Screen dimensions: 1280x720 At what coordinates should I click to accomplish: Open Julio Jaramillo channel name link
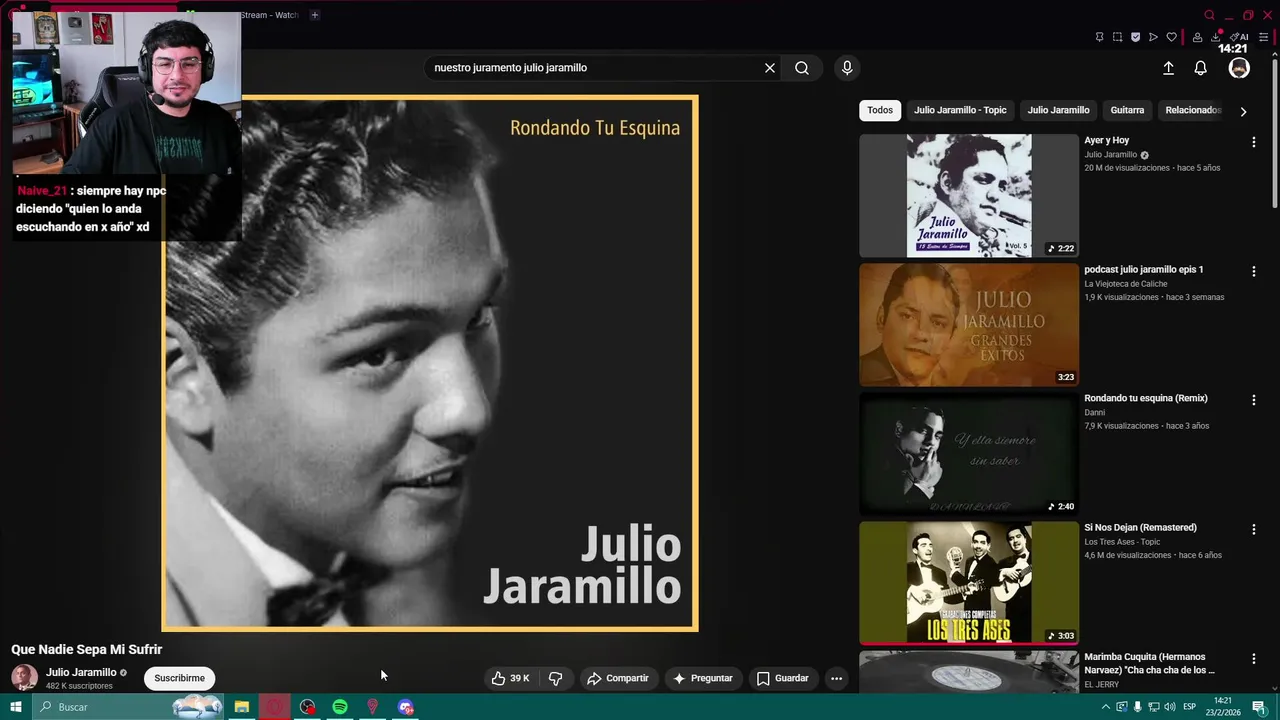coord(81,672)
